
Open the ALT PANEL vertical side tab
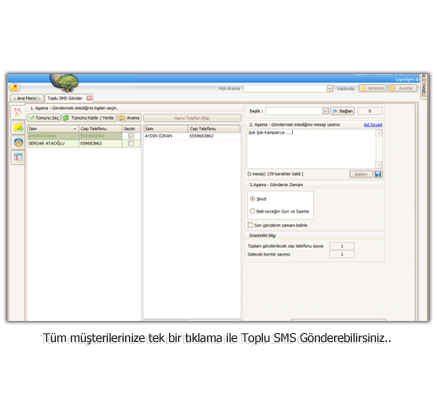tap(423, 86)
